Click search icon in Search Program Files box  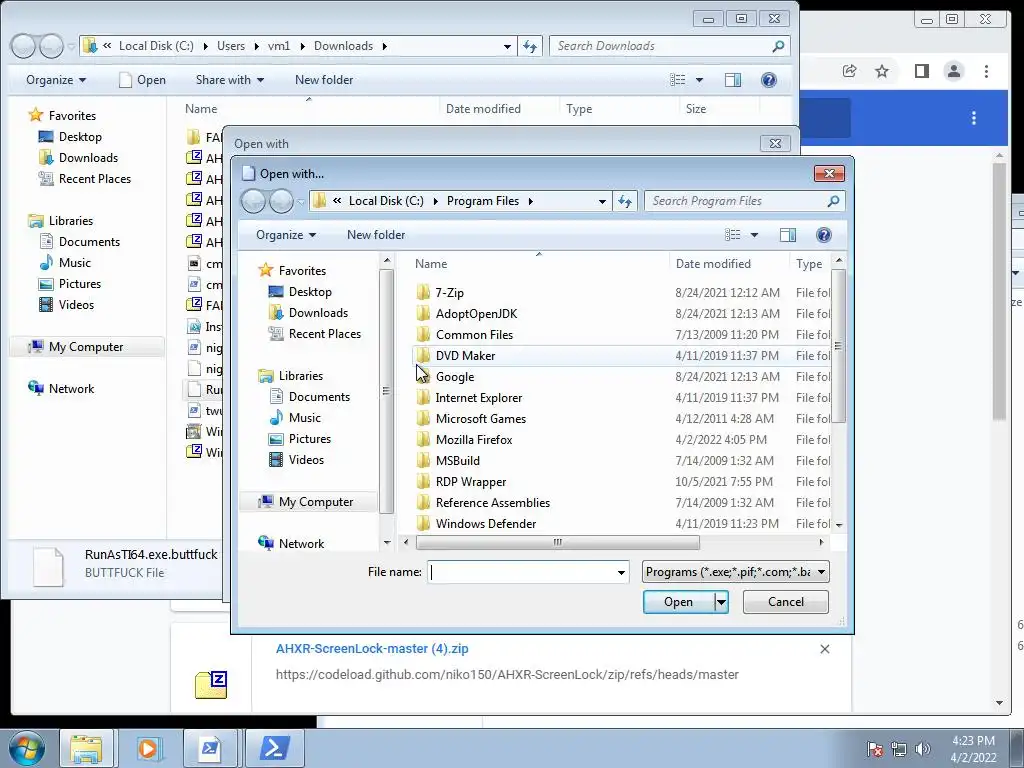833,201
